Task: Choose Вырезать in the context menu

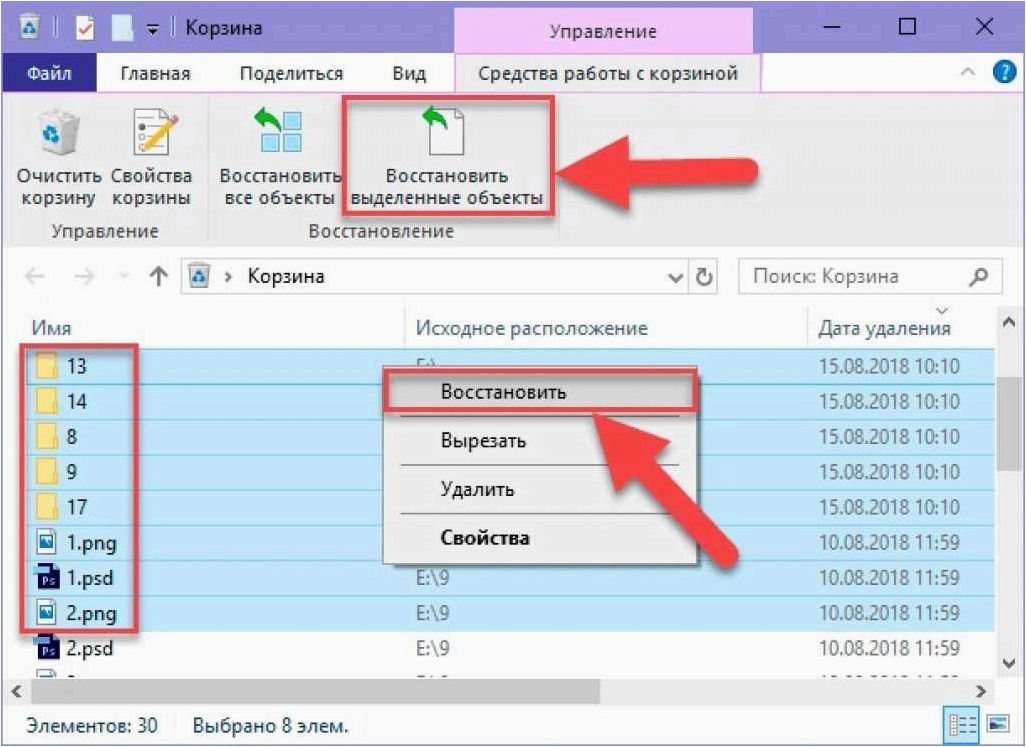Action: coord(540,440)
